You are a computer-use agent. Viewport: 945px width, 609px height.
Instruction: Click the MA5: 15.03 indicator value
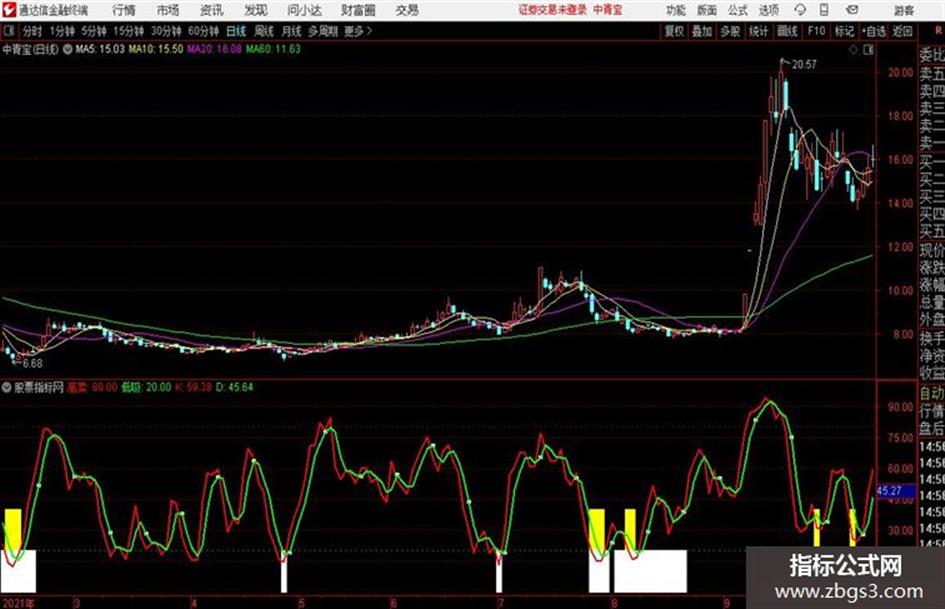(100, 49)
